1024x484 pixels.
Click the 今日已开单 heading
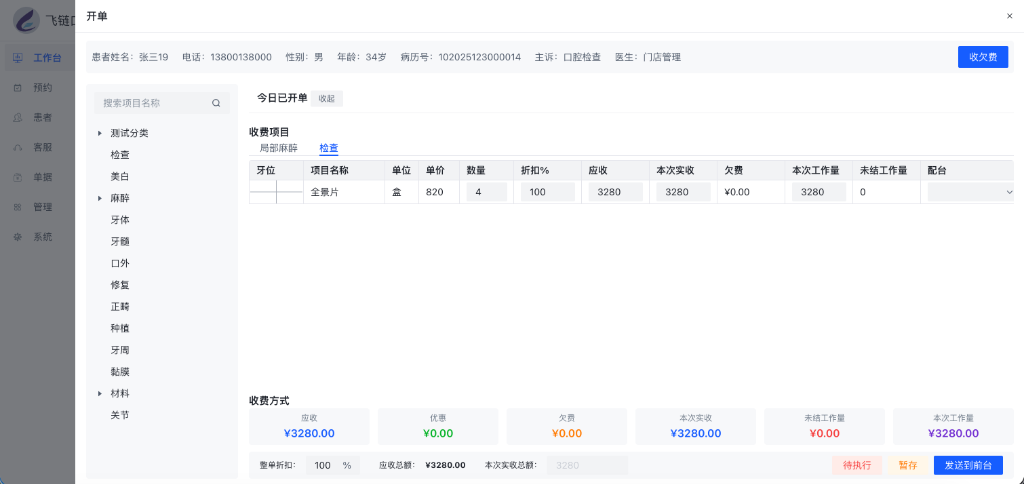coord(281,98)
